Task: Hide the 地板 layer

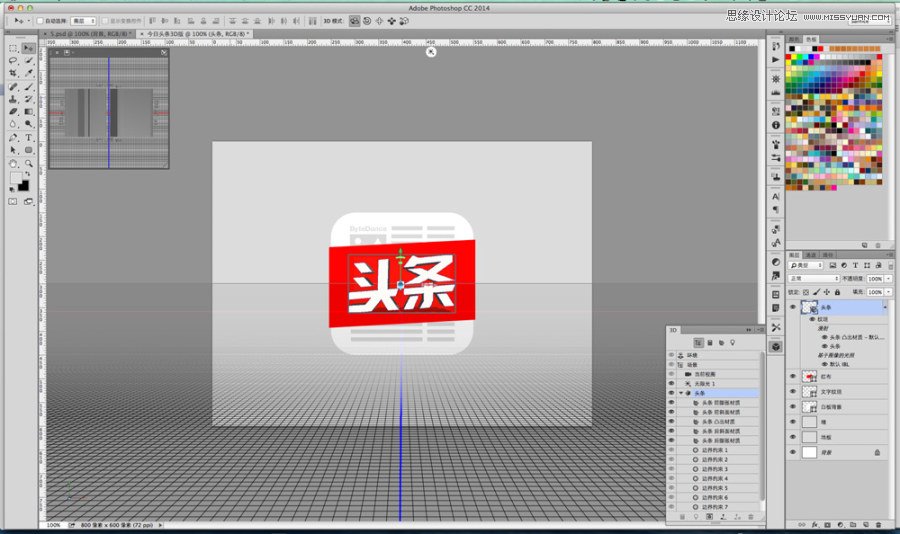Action: coord(793,437)
